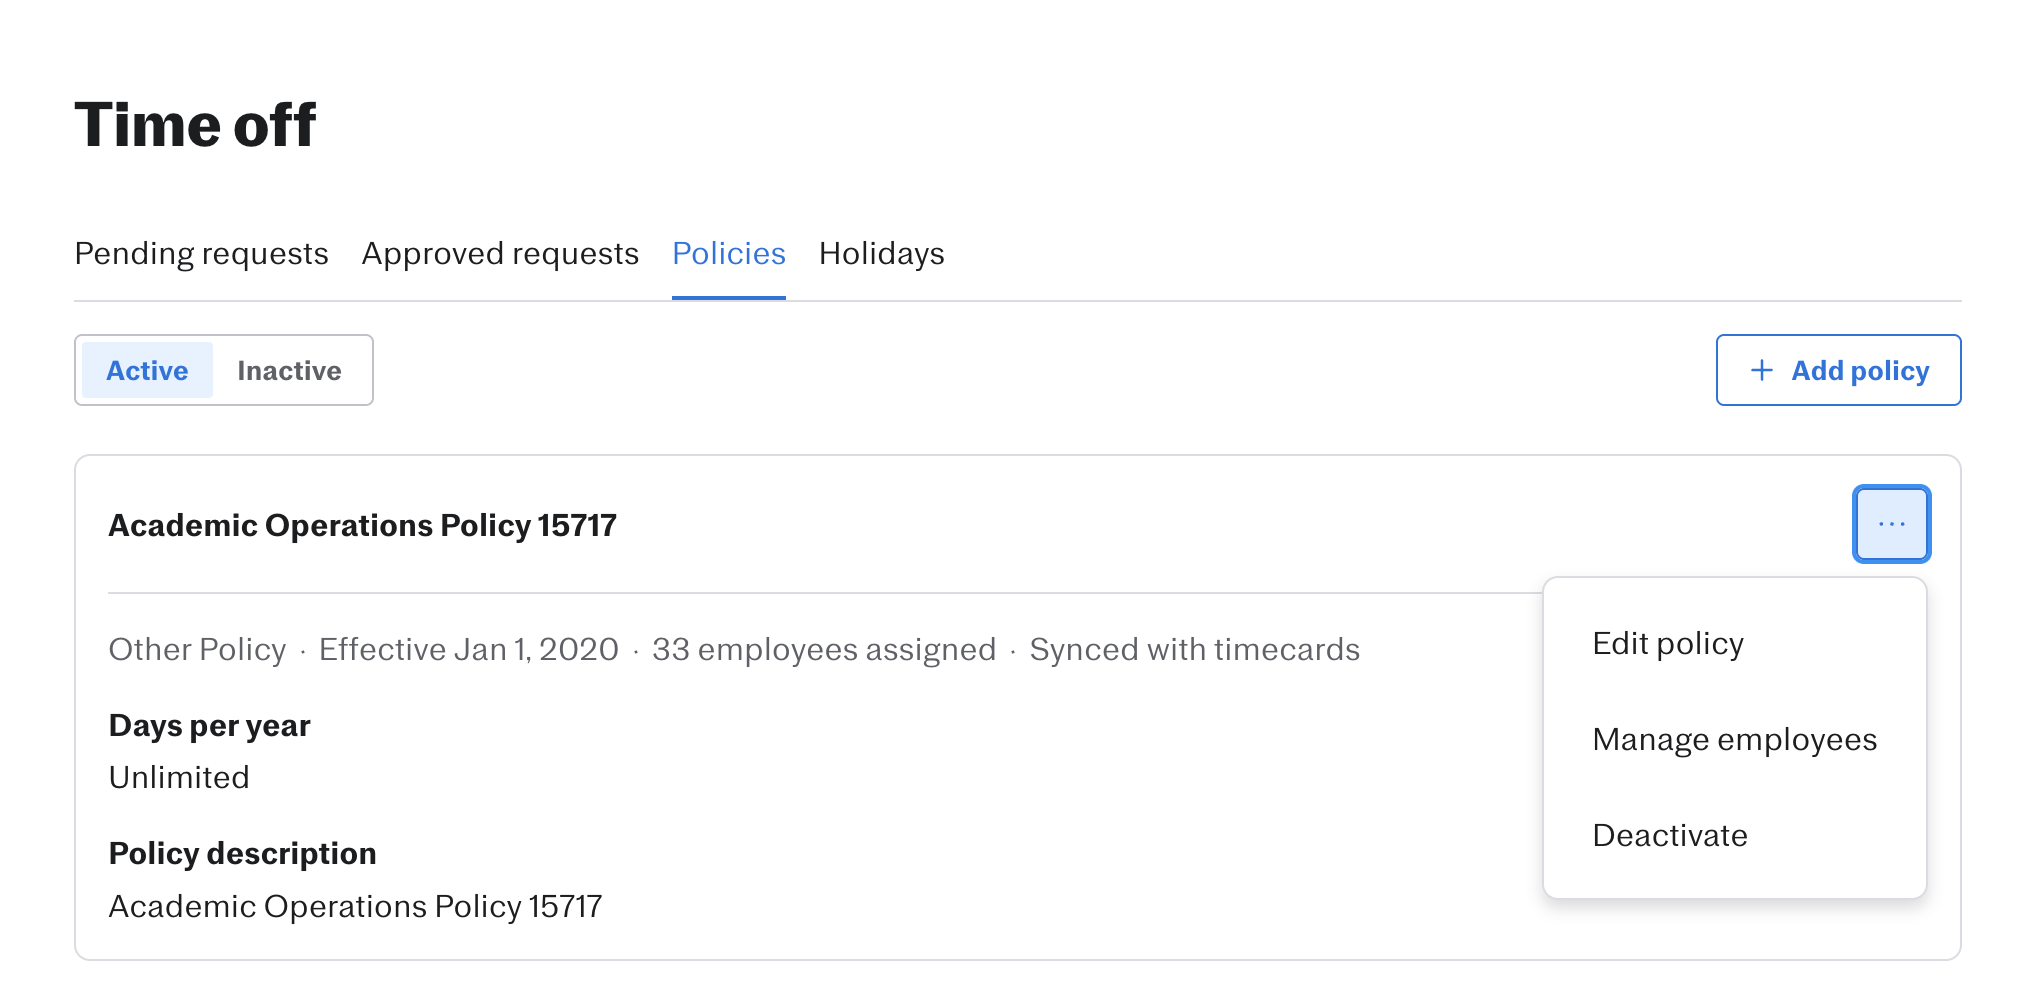Click the Synced with timecards label

pyautogui.click(x=1194, y=649)
